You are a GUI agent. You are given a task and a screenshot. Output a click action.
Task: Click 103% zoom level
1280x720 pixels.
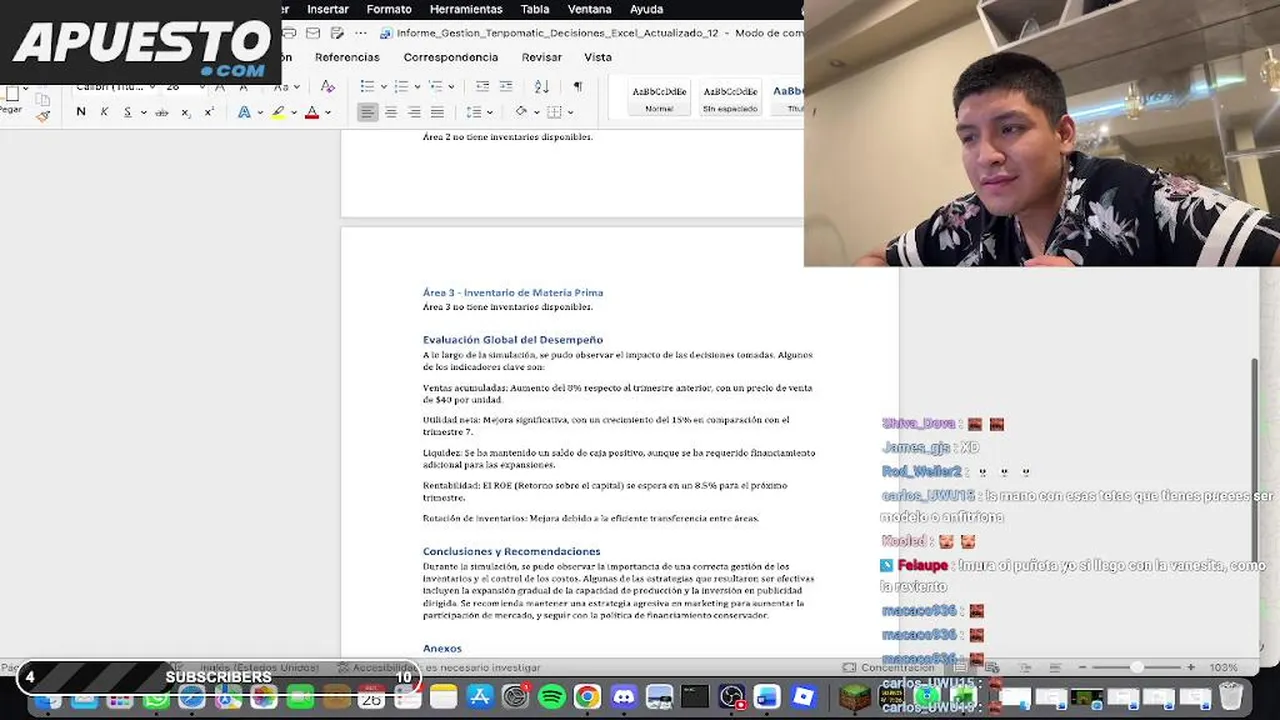[1223, 667]
